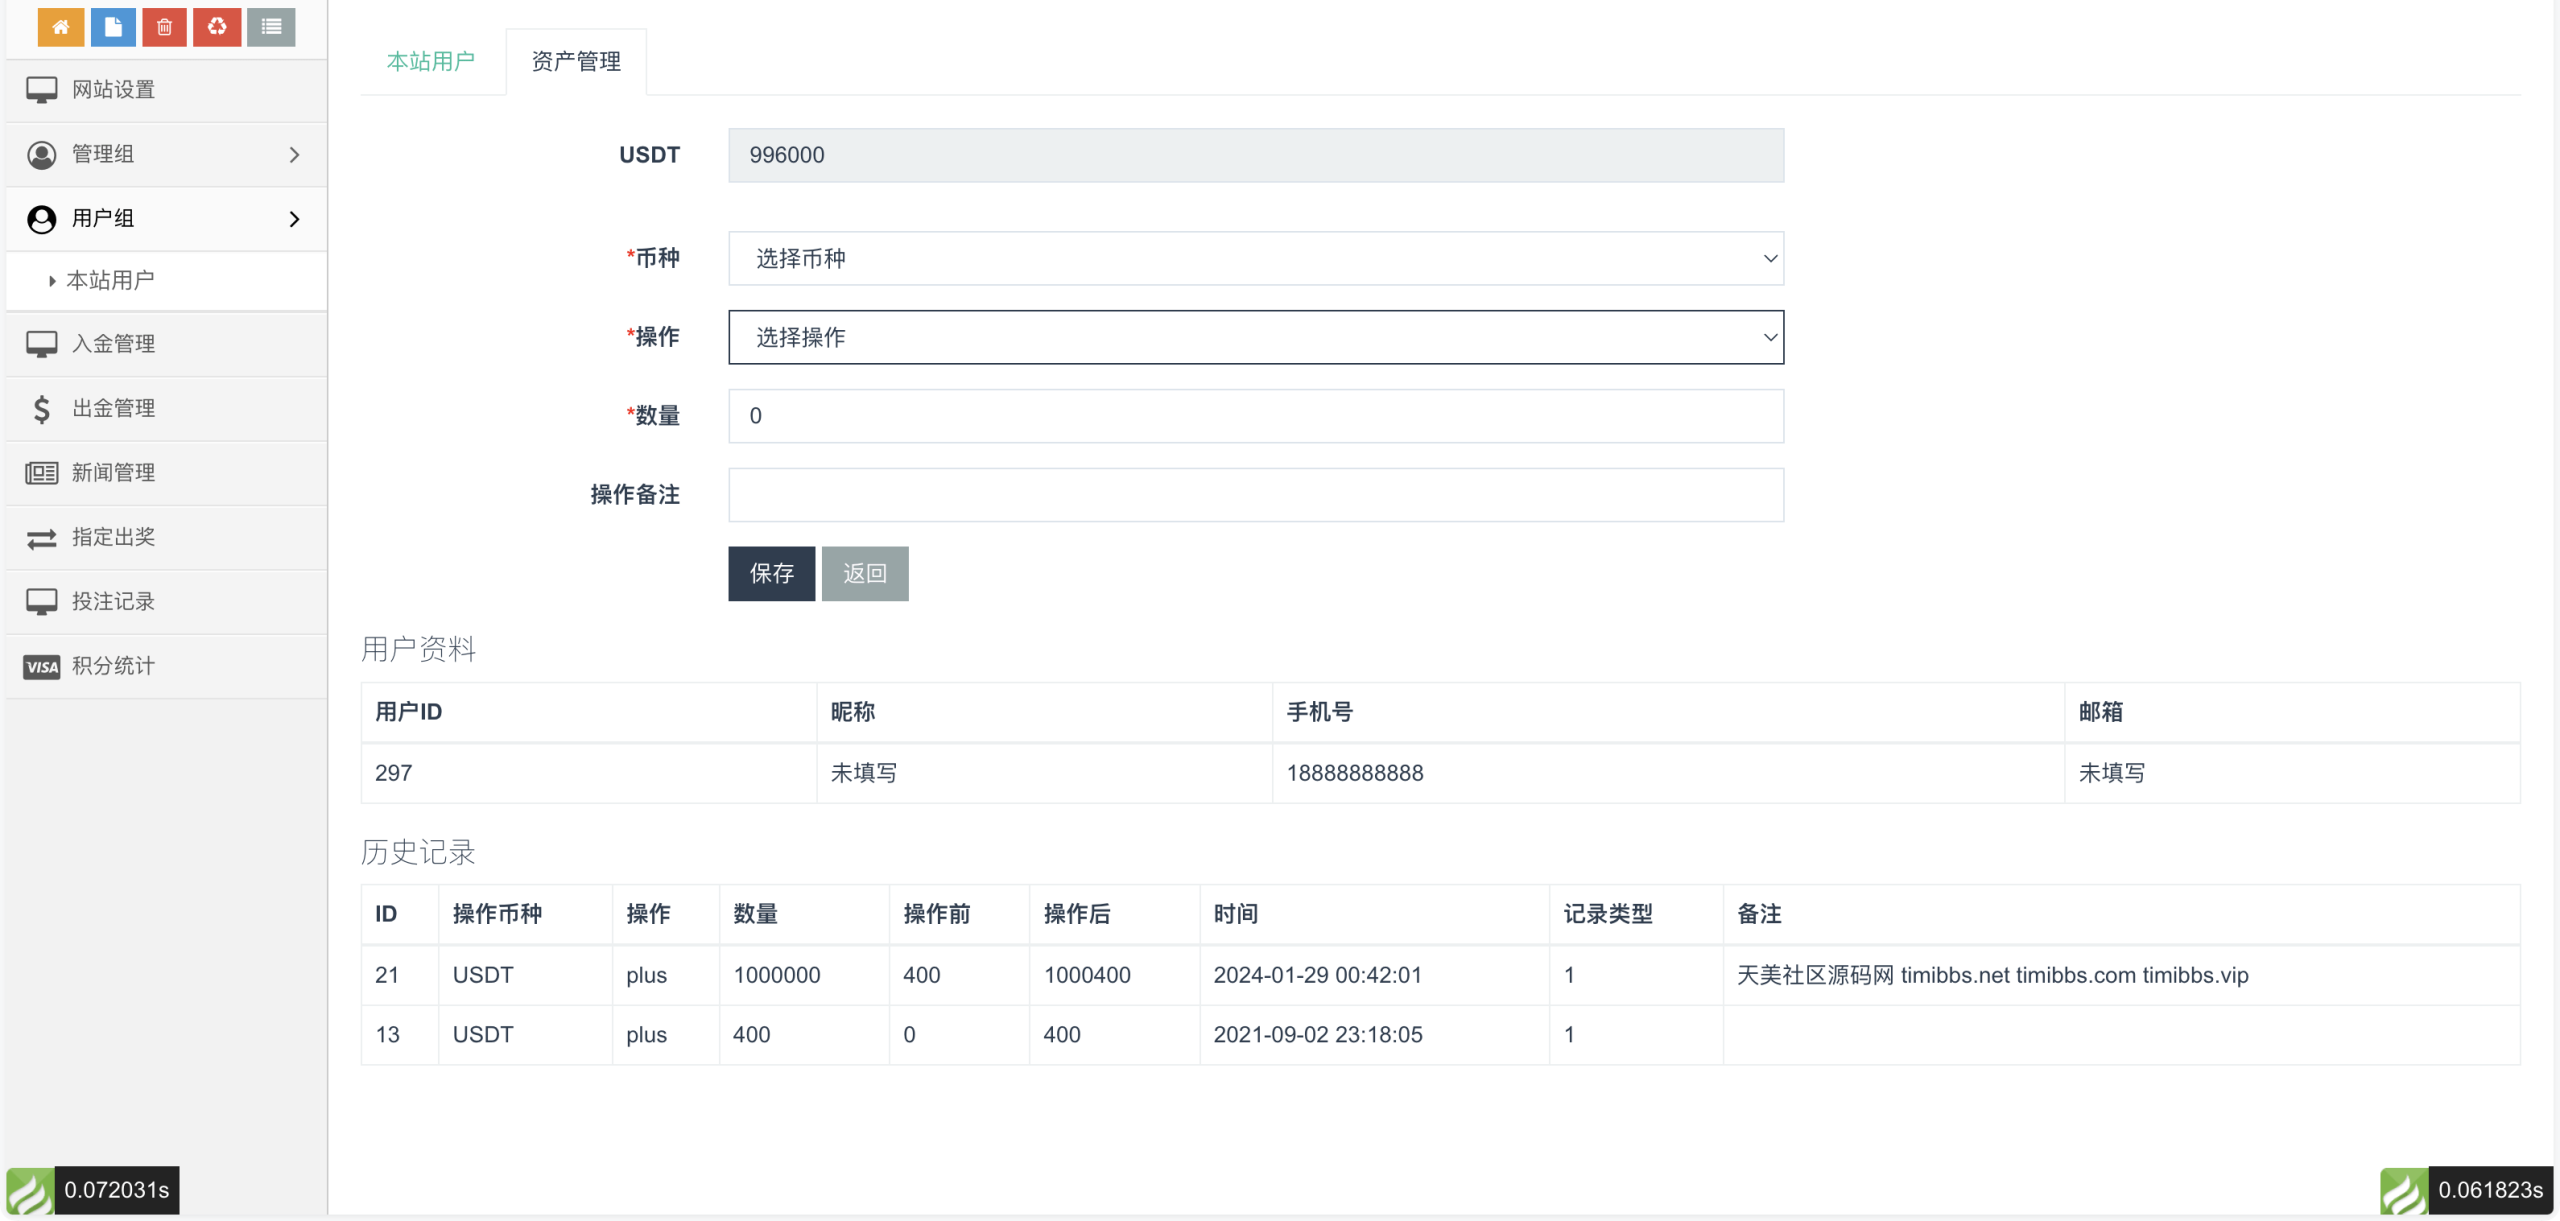The height and width of the screenshot is (1221, 2560).
Task: Click the 数量 input field
Action: pyautogui.click(x=1255, y=416)
